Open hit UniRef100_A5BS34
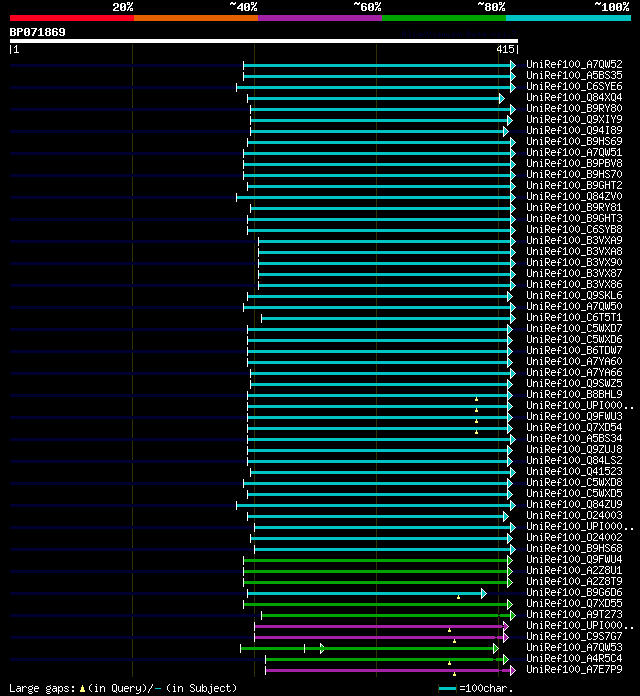This screenshot has height=696, width=640. [574, 439]
